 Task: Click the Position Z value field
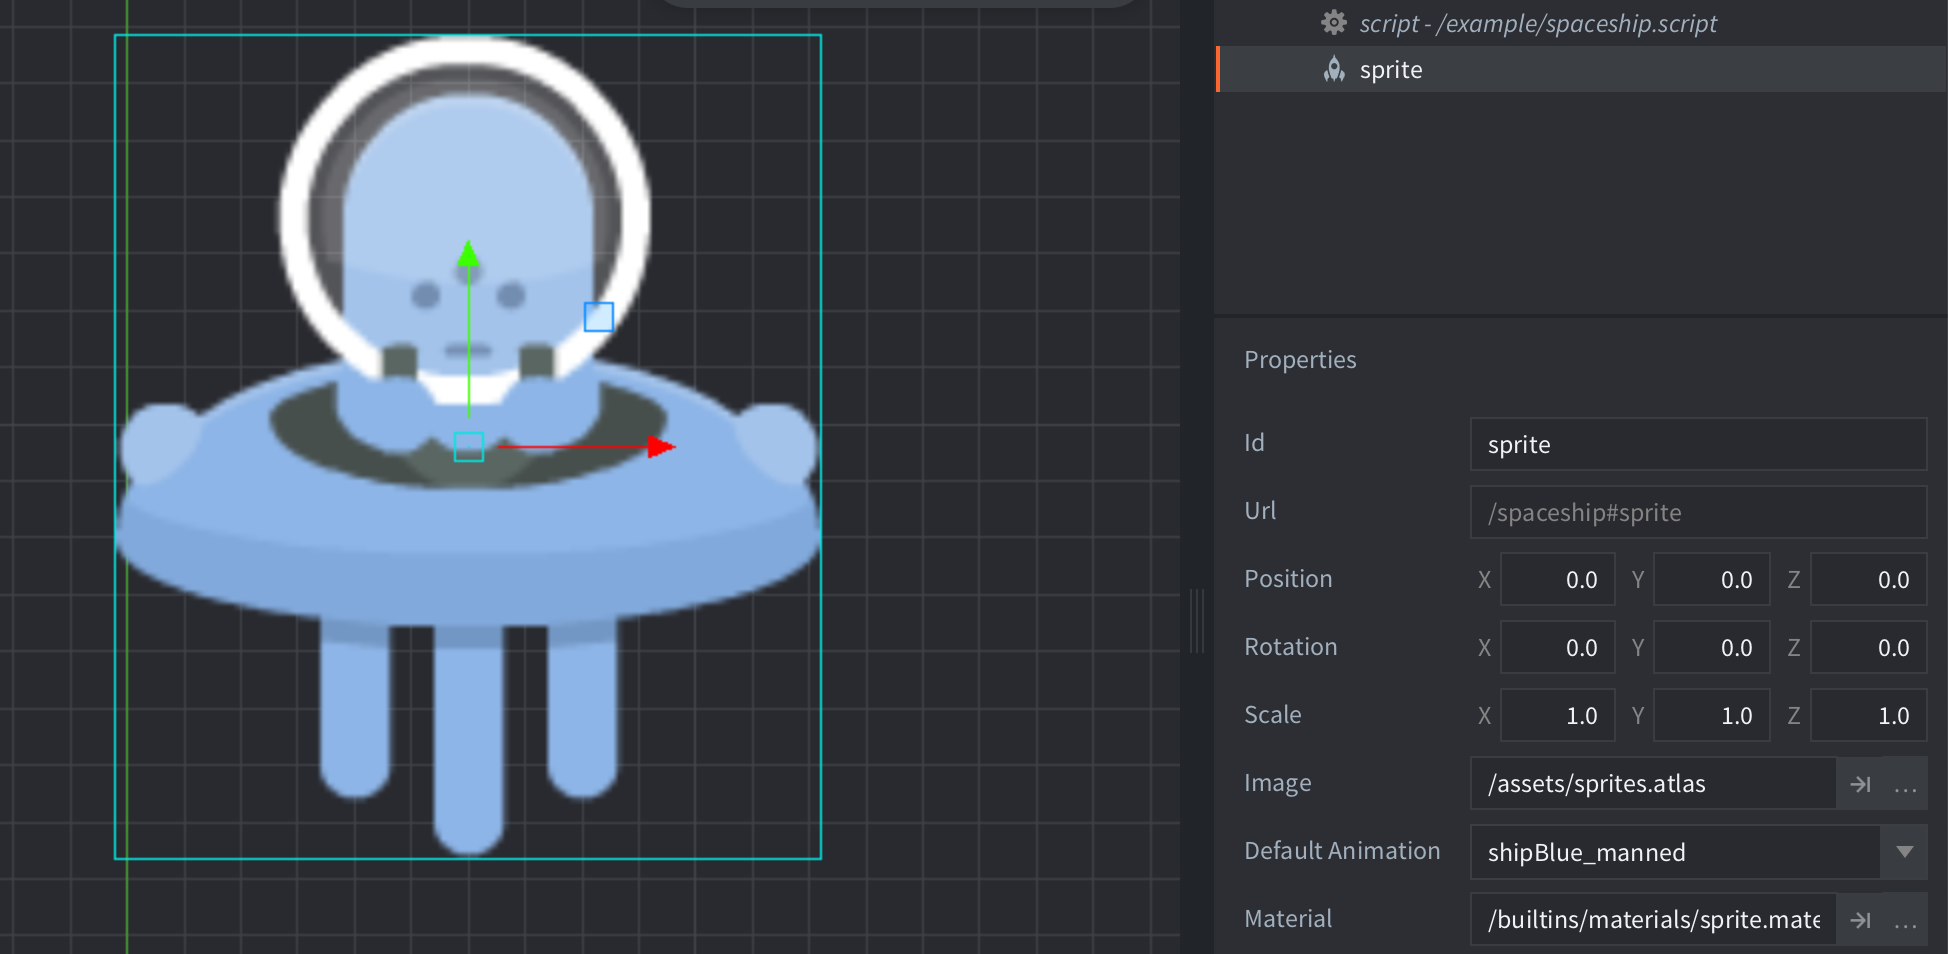click(x=1868, y=579)
